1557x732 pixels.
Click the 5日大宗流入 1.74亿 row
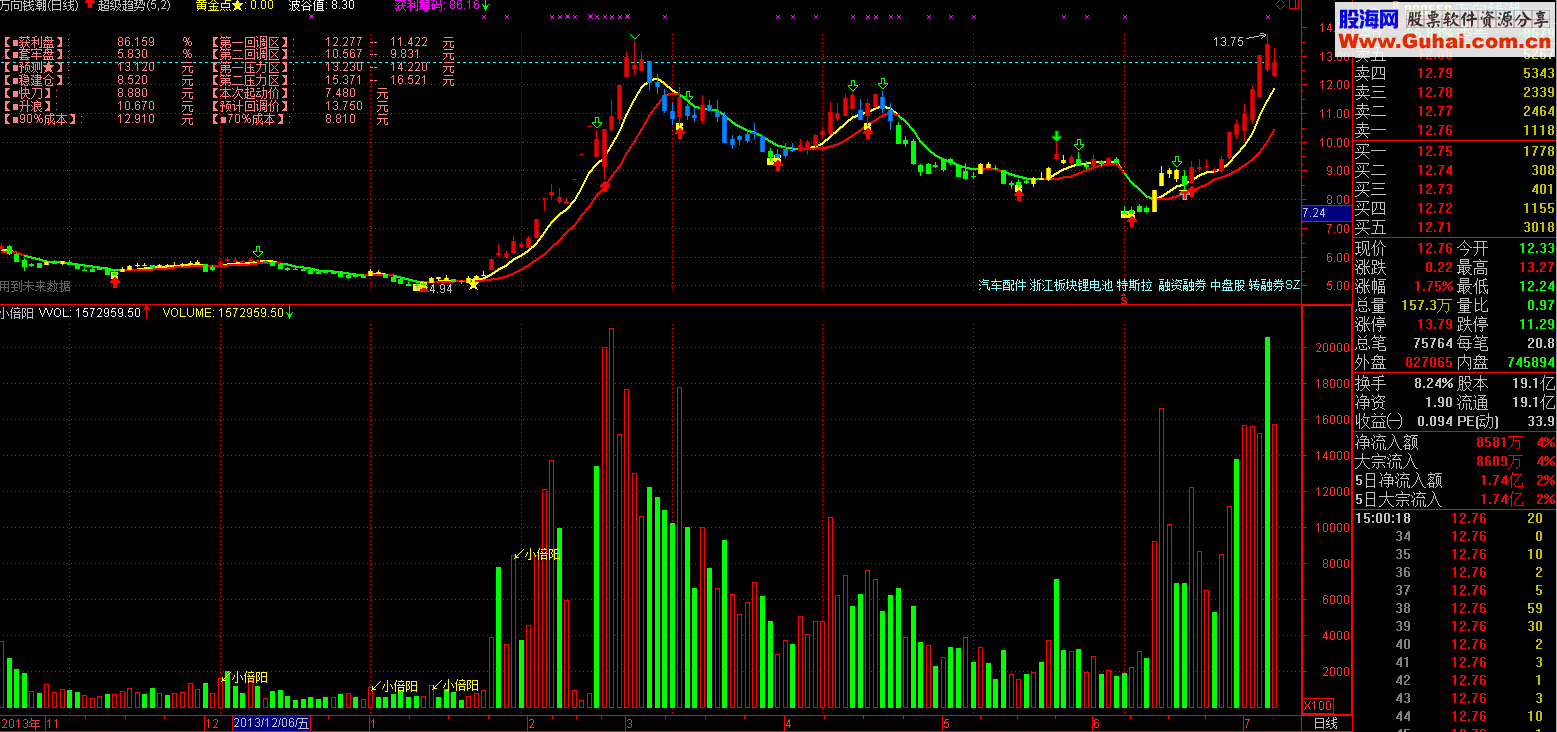point(1454,499)
